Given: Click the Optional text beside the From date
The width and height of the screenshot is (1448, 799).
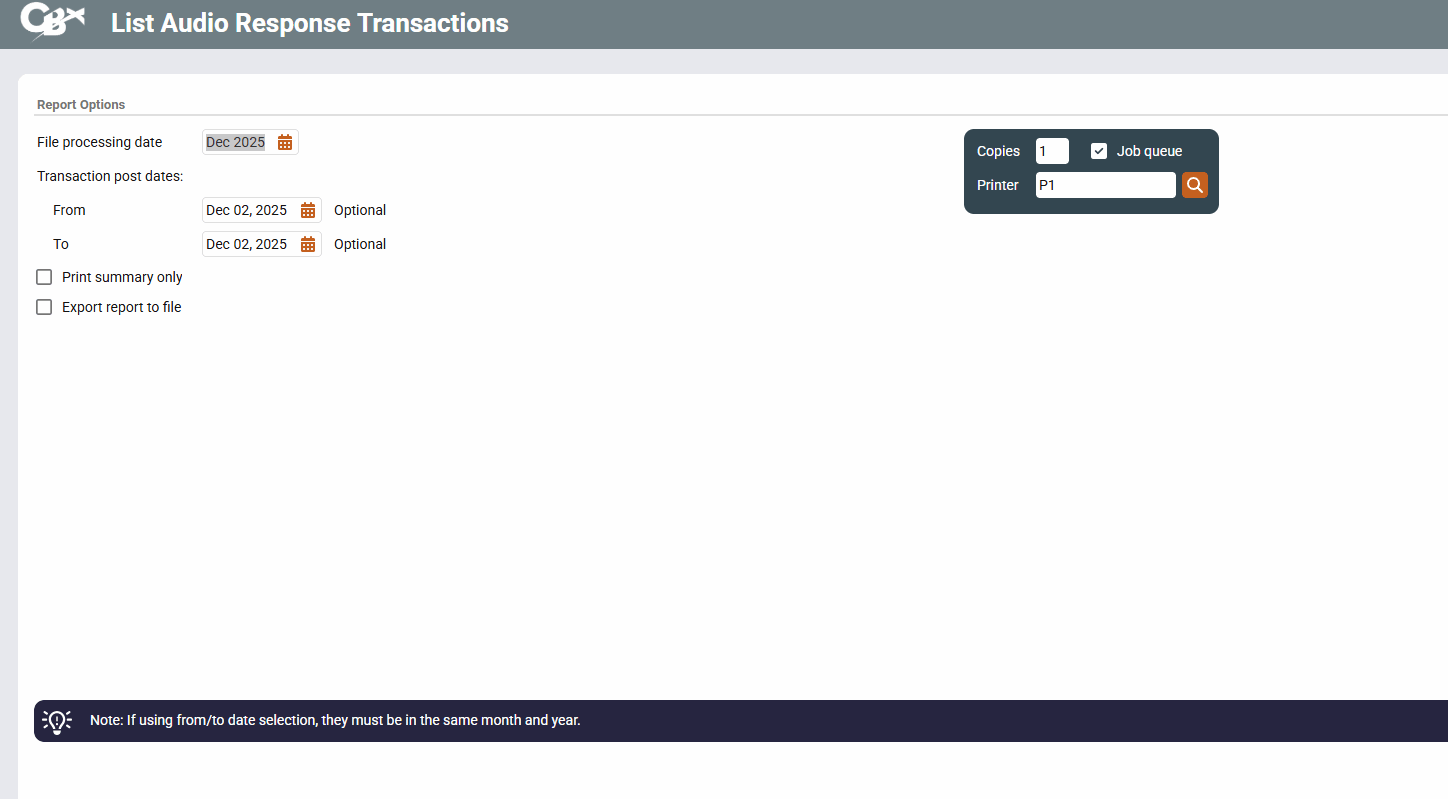Looking at the screenshot, I should [360, 210].
